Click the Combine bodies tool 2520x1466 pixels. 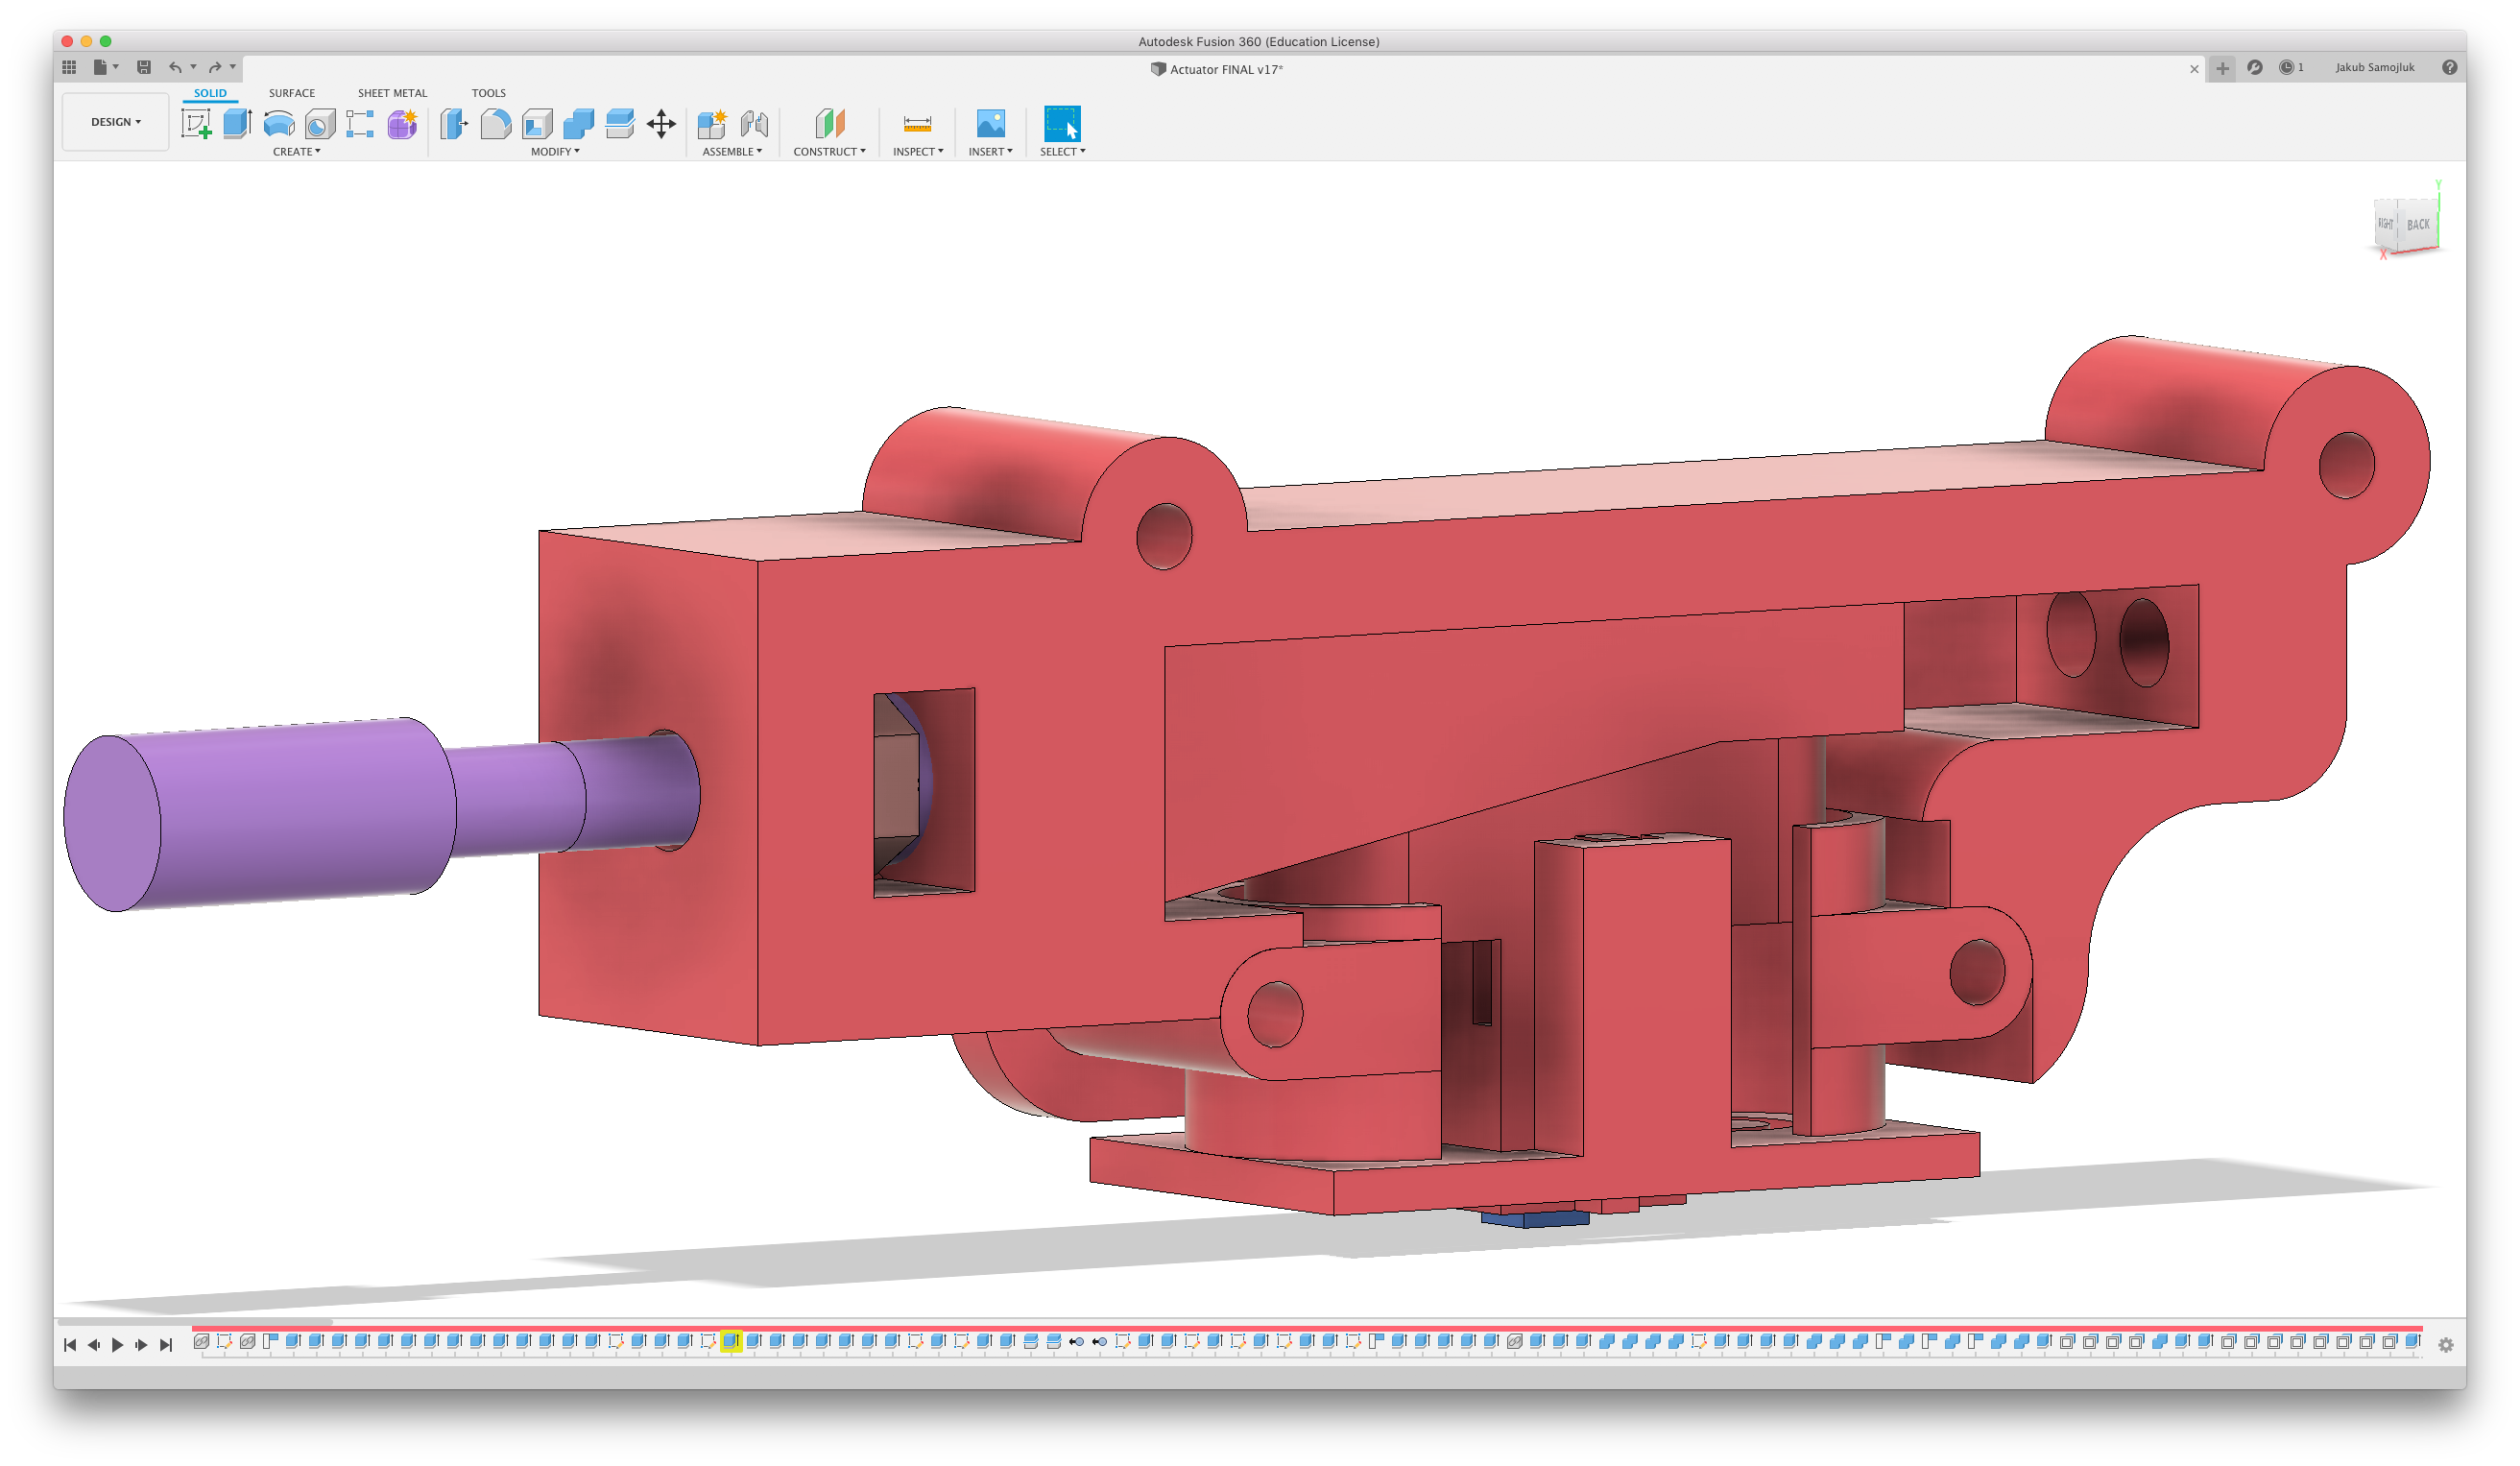(x=578, y=124)
